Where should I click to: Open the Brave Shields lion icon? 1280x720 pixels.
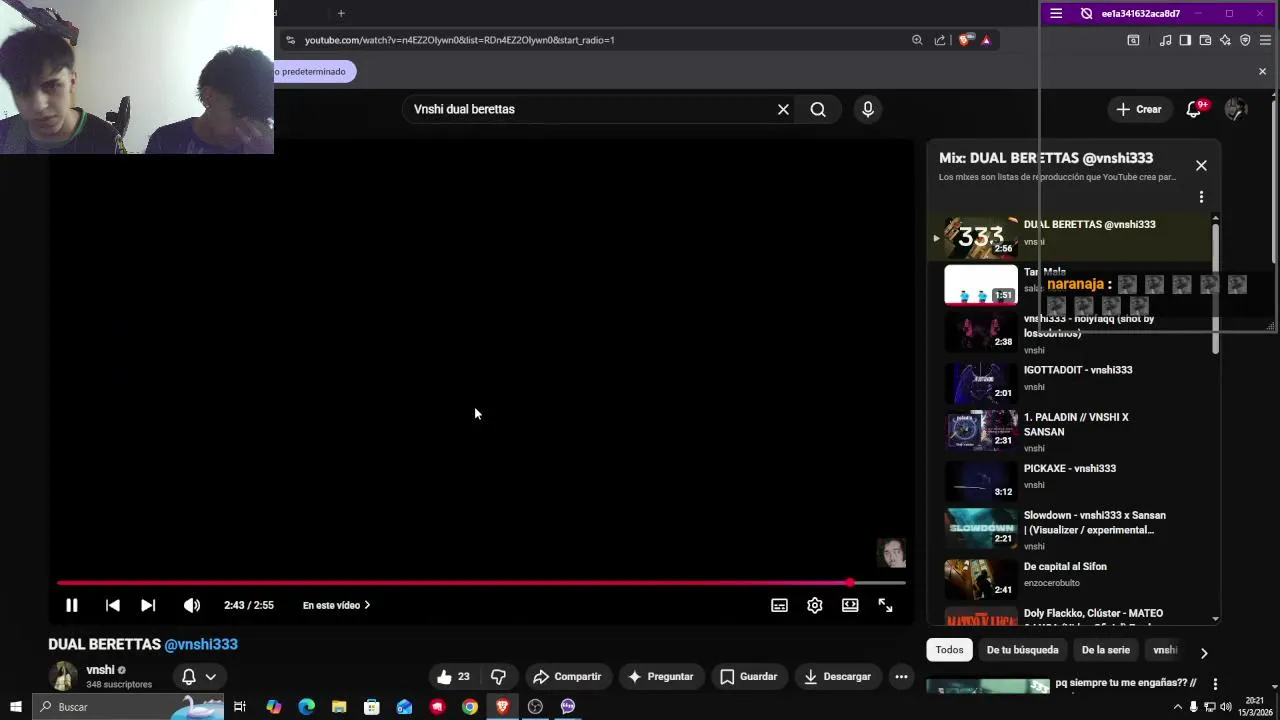point(964,40)
